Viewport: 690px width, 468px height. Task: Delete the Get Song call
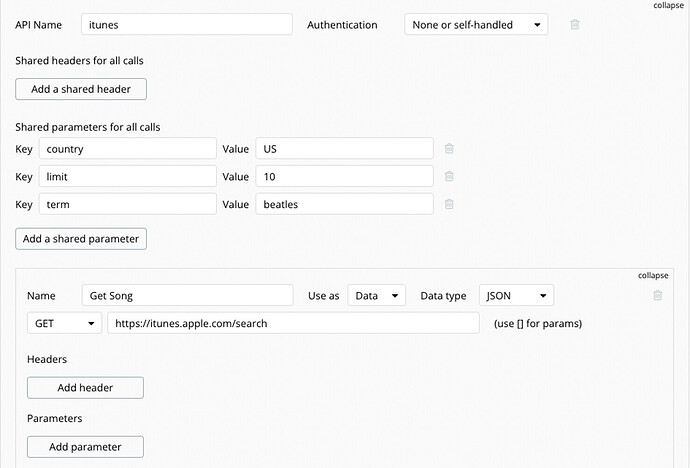(657, 296)
